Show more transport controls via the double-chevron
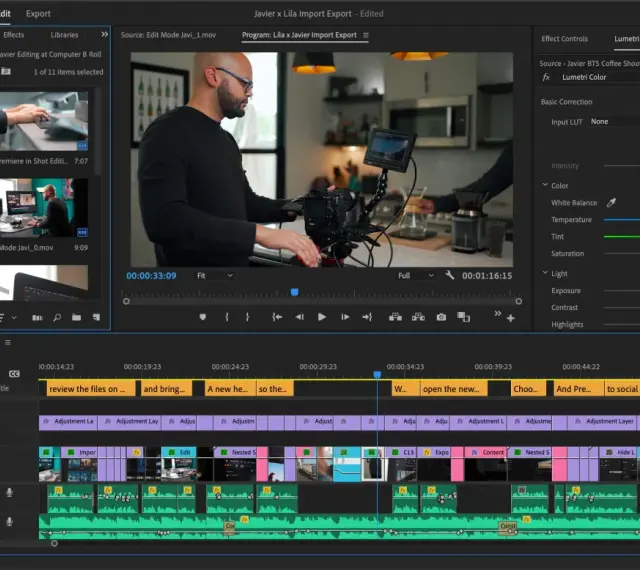The height and width of the screenshot is (570, 640). 498,314
